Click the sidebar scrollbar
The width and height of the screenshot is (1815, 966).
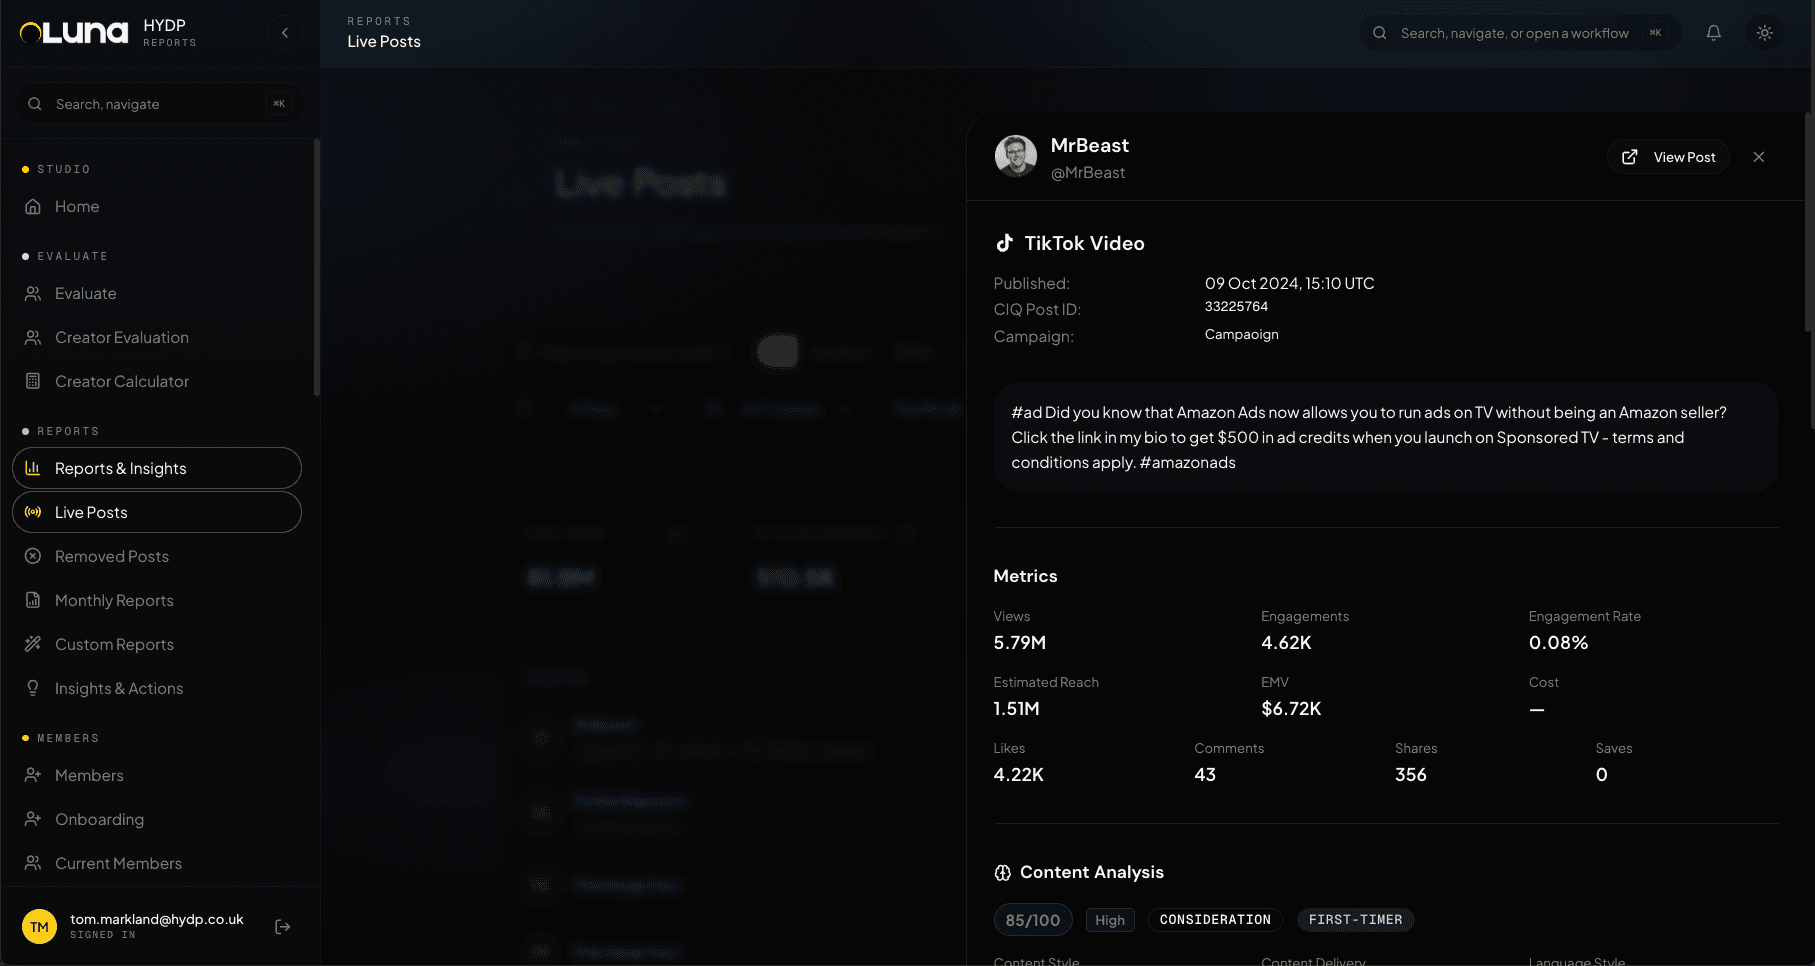pos(317,267)
